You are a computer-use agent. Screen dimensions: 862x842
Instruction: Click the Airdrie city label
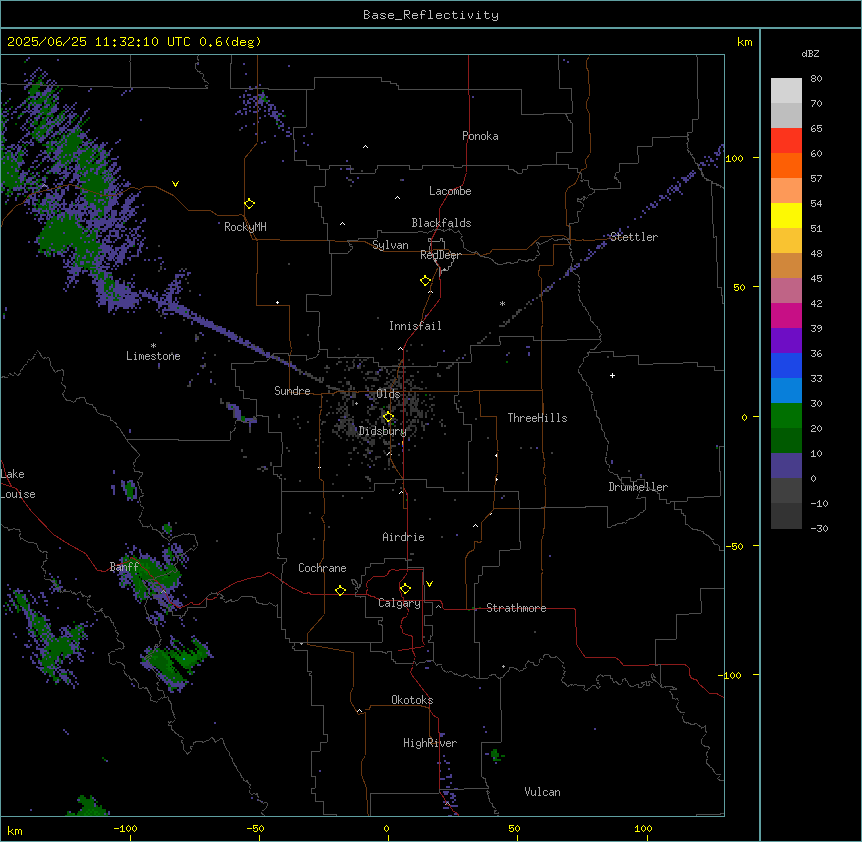click(x=404, y=537)
